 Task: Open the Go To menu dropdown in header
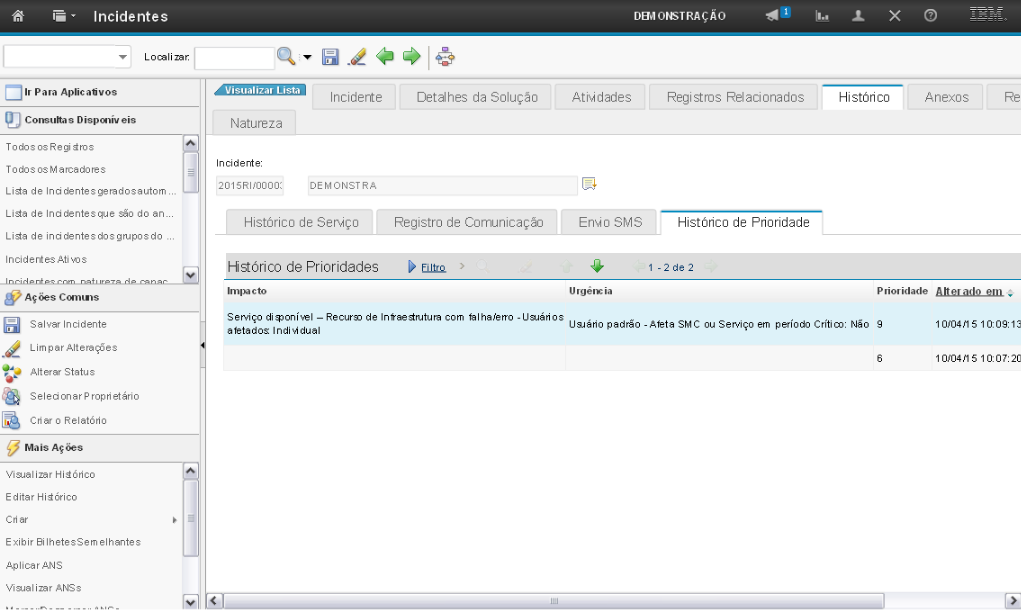coord(63,16)
